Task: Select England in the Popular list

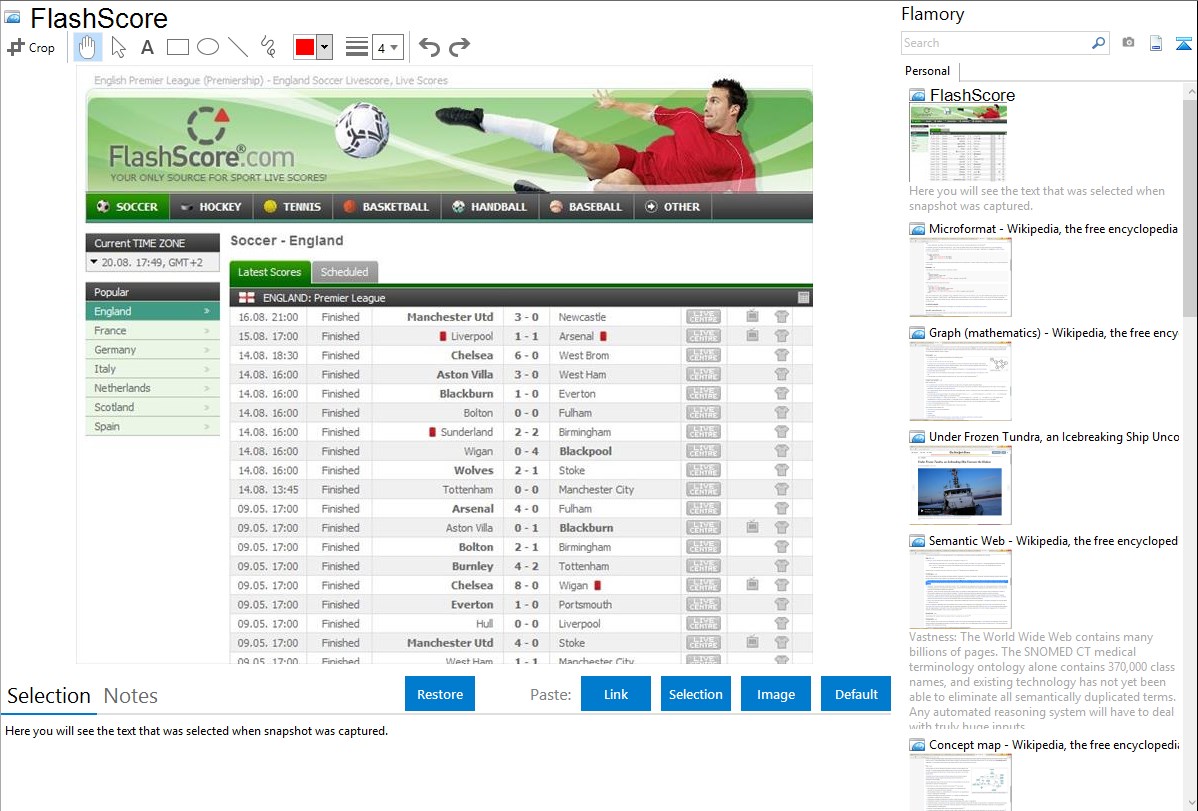Action: click(153, 311)
